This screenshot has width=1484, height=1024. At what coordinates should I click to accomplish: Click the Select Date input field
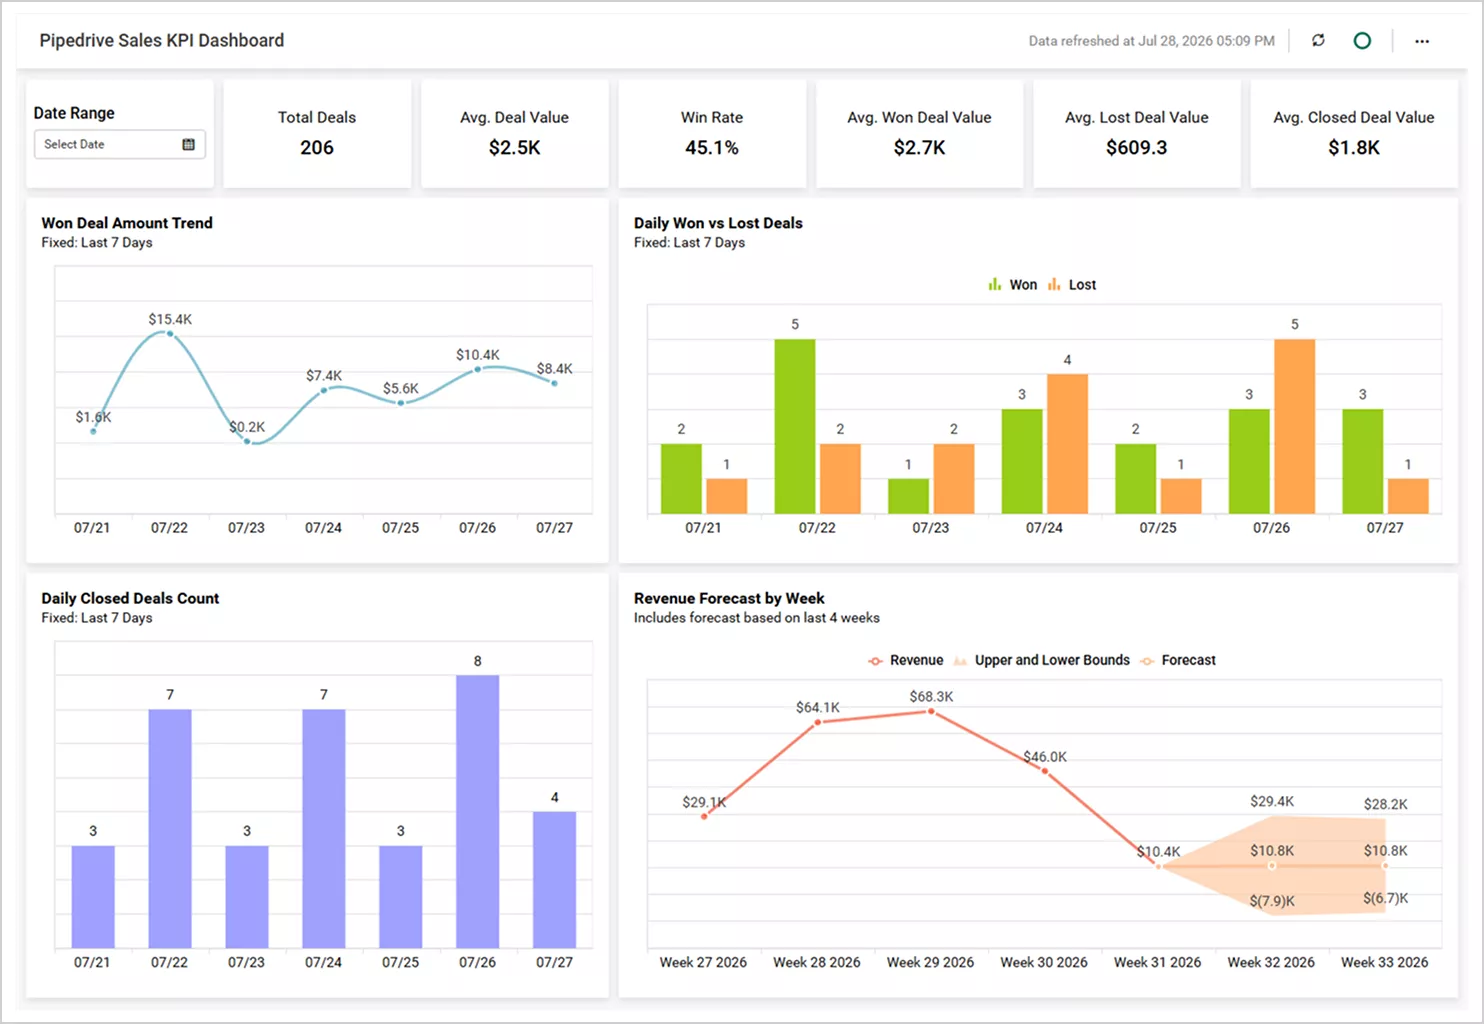pyautogui.click(x=120, y=144)
